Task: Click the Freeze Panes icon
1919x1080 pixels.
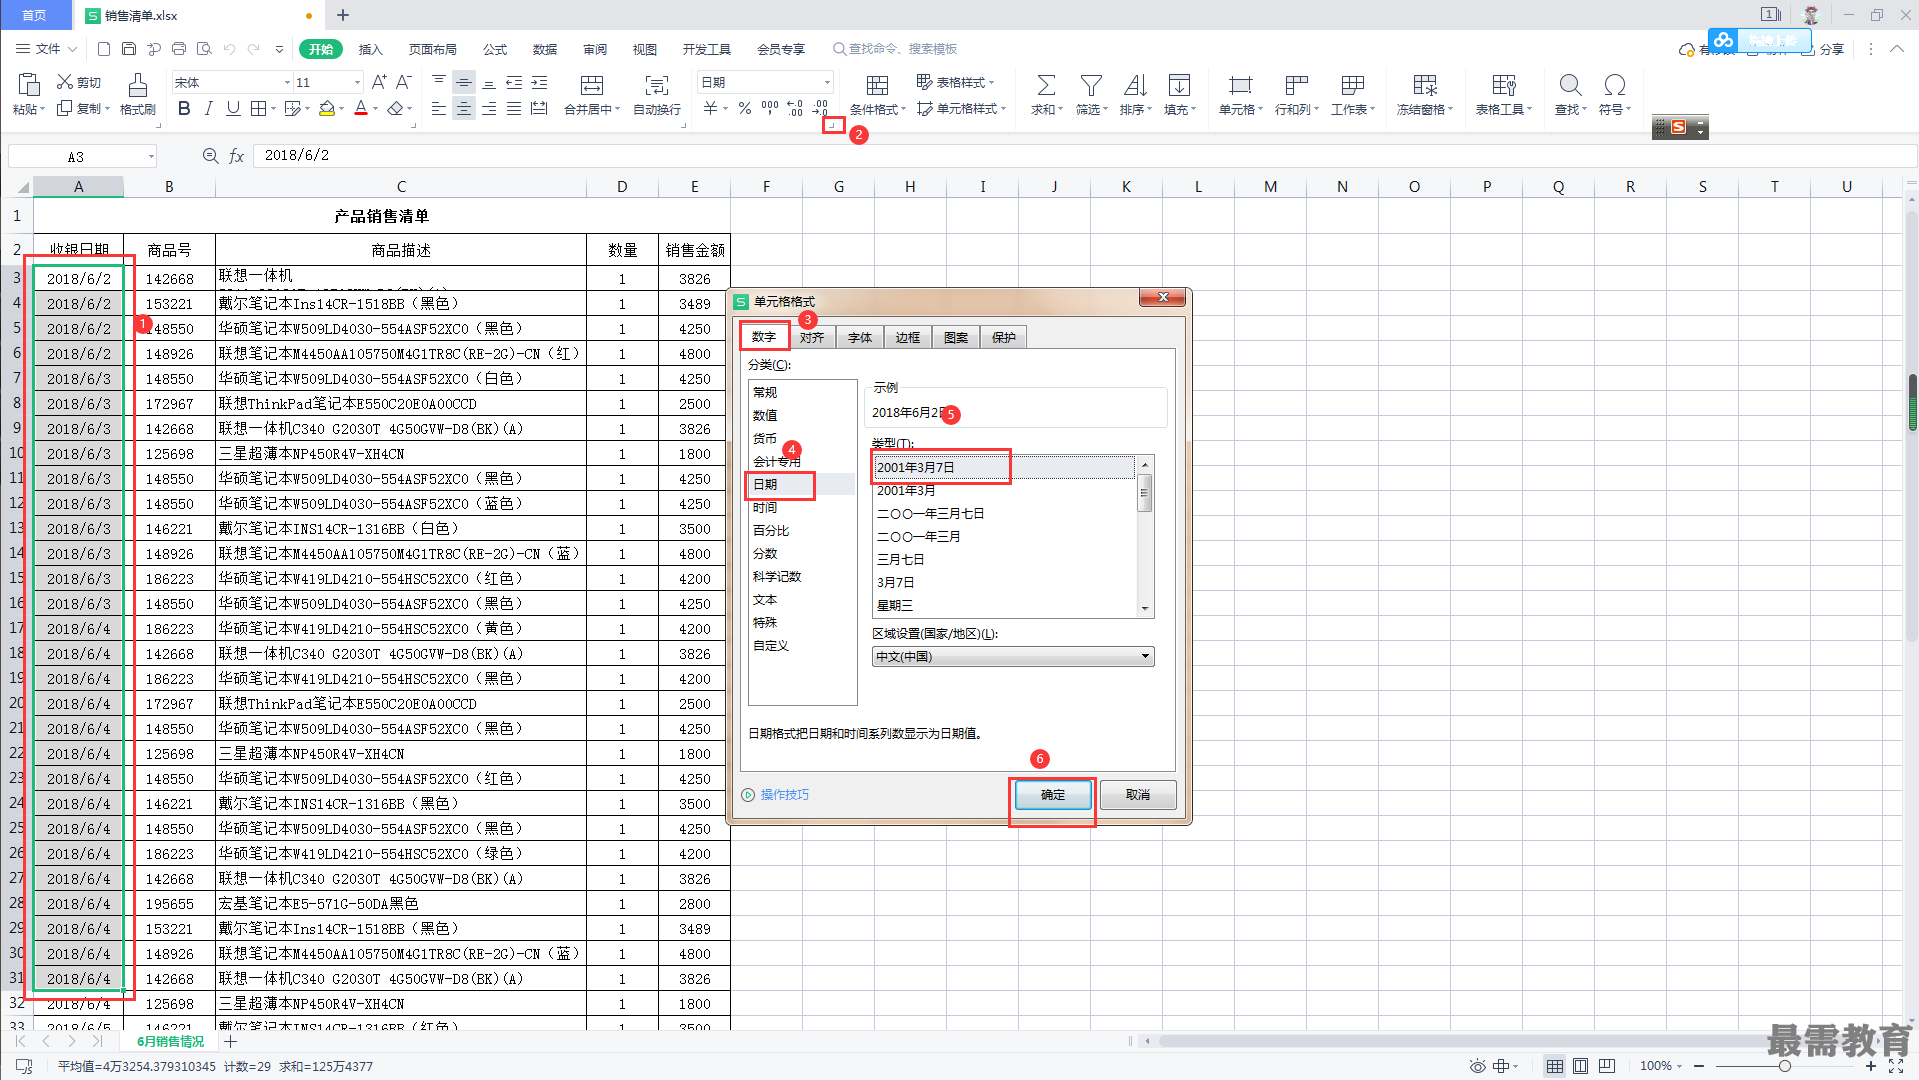Action: click(x=1425, y=85)
